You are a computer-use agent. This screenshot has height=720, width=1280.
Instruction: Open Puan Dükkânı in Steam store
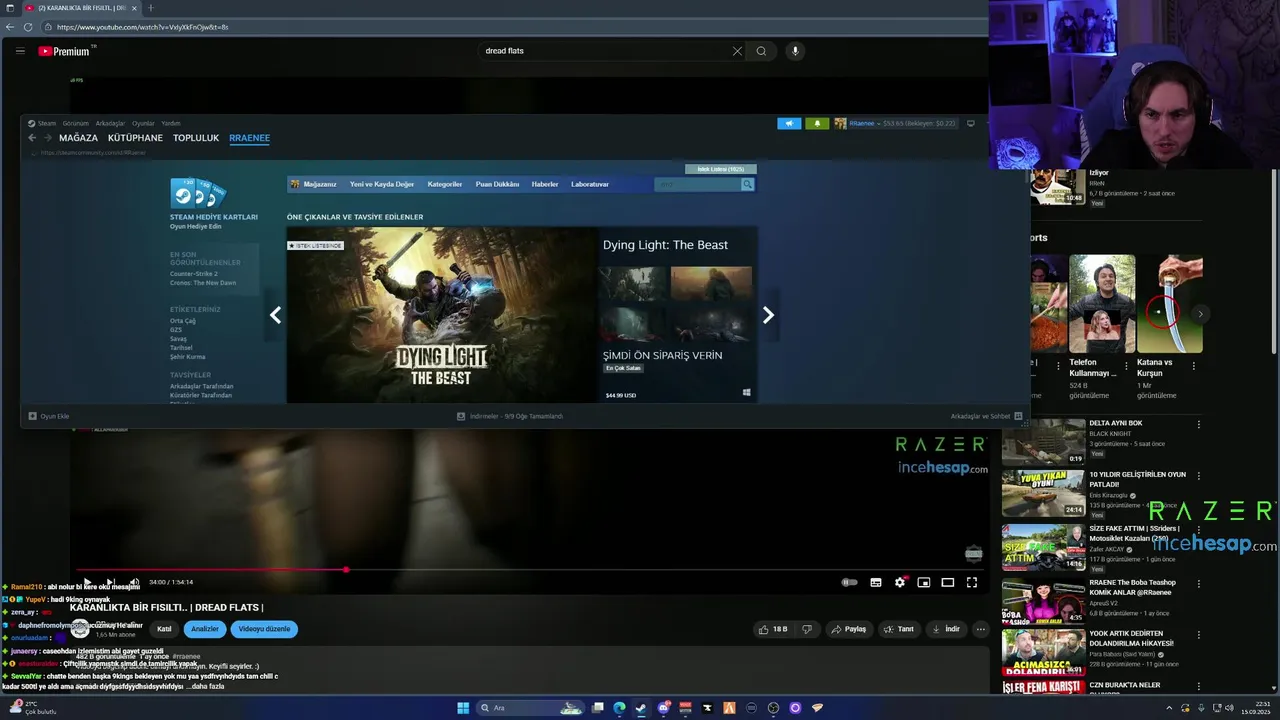click(x=497, y=184)
